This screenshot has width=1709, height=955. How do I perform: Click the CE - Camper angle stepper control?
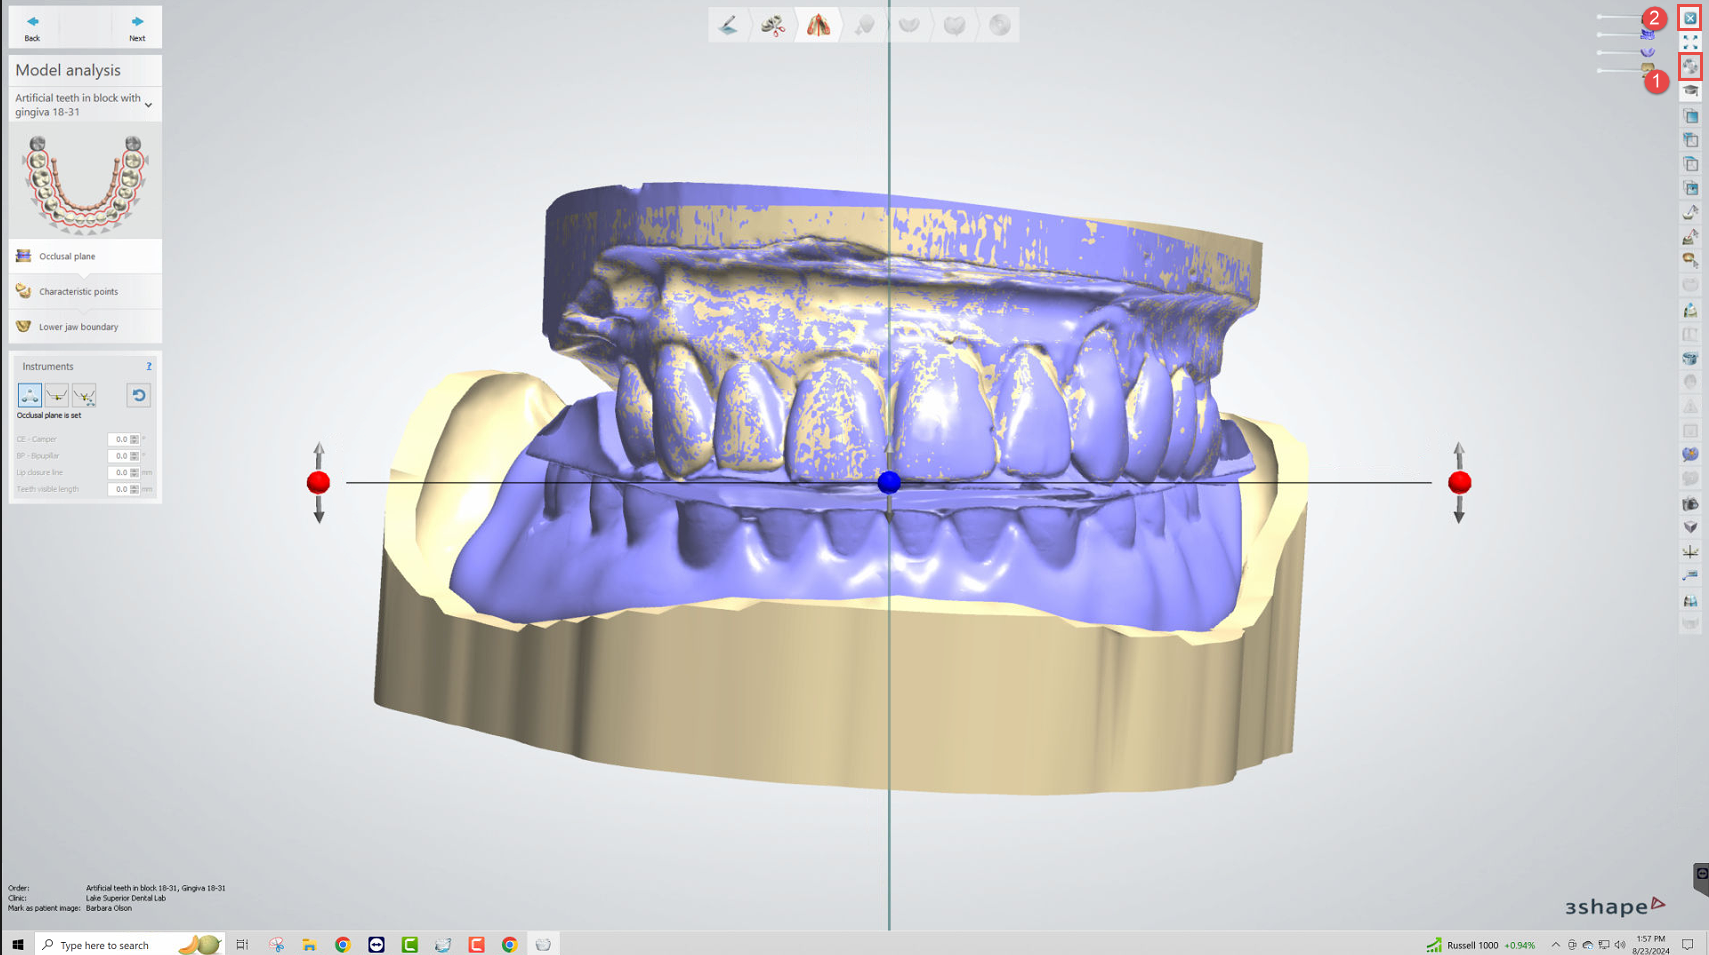point(134,439)
